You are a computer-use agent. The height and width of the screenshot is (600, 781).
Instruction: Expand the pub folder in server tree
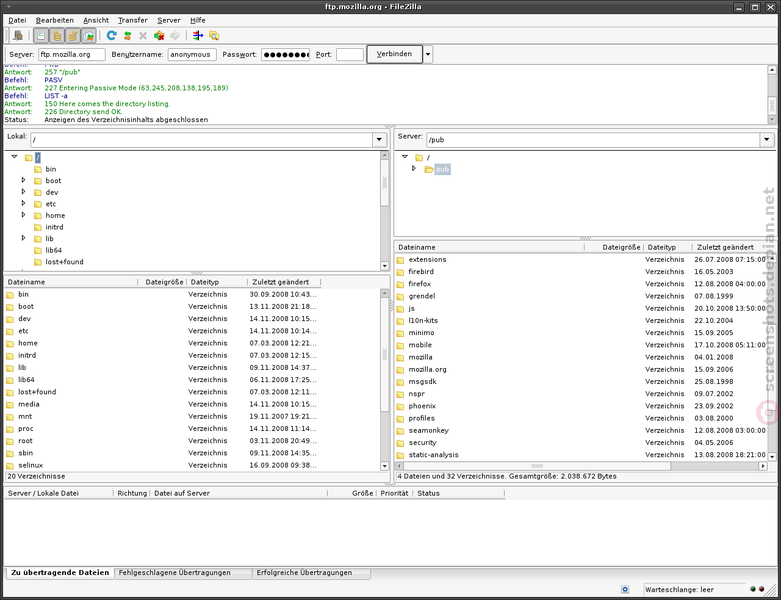413,169
